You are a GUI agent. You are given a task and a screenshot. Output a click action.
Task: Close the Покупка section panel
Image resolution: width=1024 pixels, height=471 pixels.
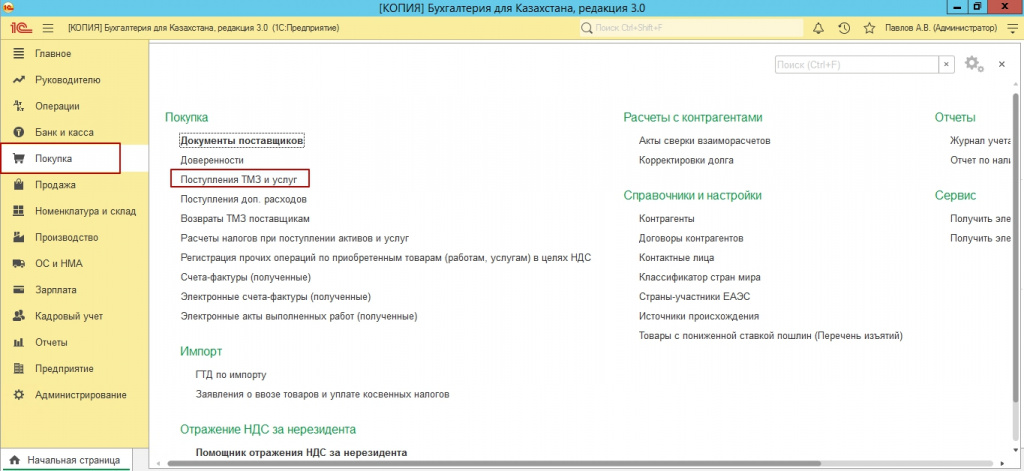coord(1001,64)
